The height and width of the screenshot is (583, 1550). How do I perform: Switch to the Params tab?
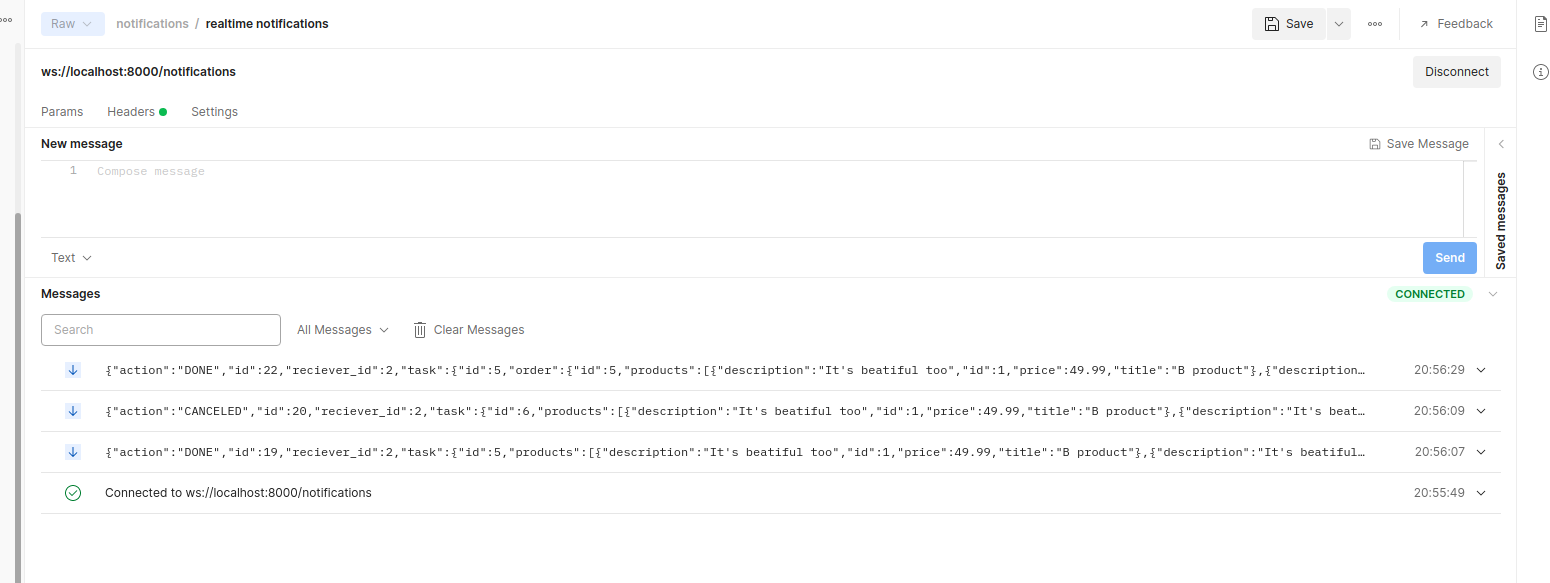tap(62, 111)
